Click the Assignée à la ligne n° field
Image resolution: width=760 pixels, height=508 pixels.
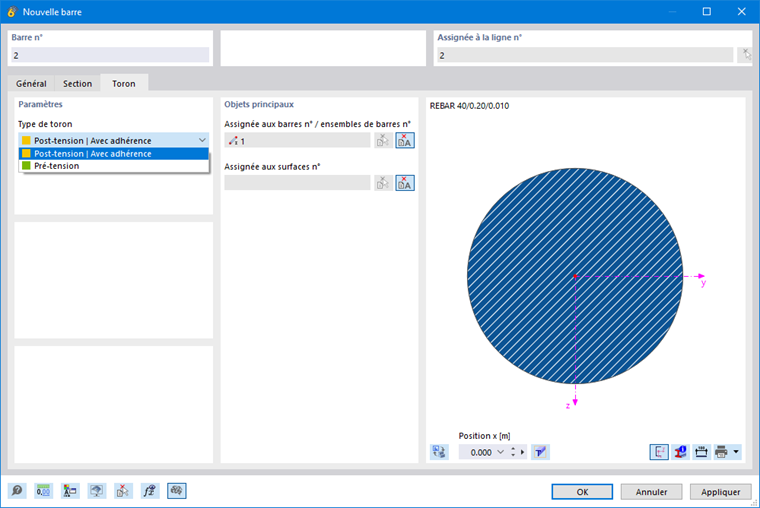tap(585, 55)
